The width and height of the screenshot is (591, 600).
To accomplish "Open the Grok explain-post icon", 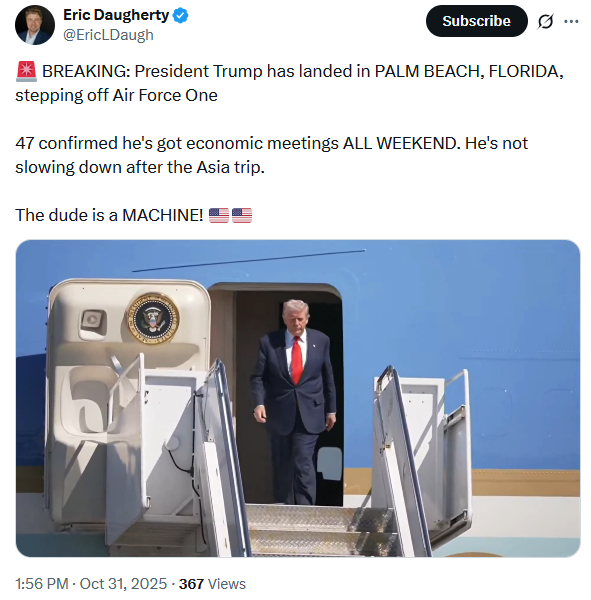I will (x=545, y=21).
